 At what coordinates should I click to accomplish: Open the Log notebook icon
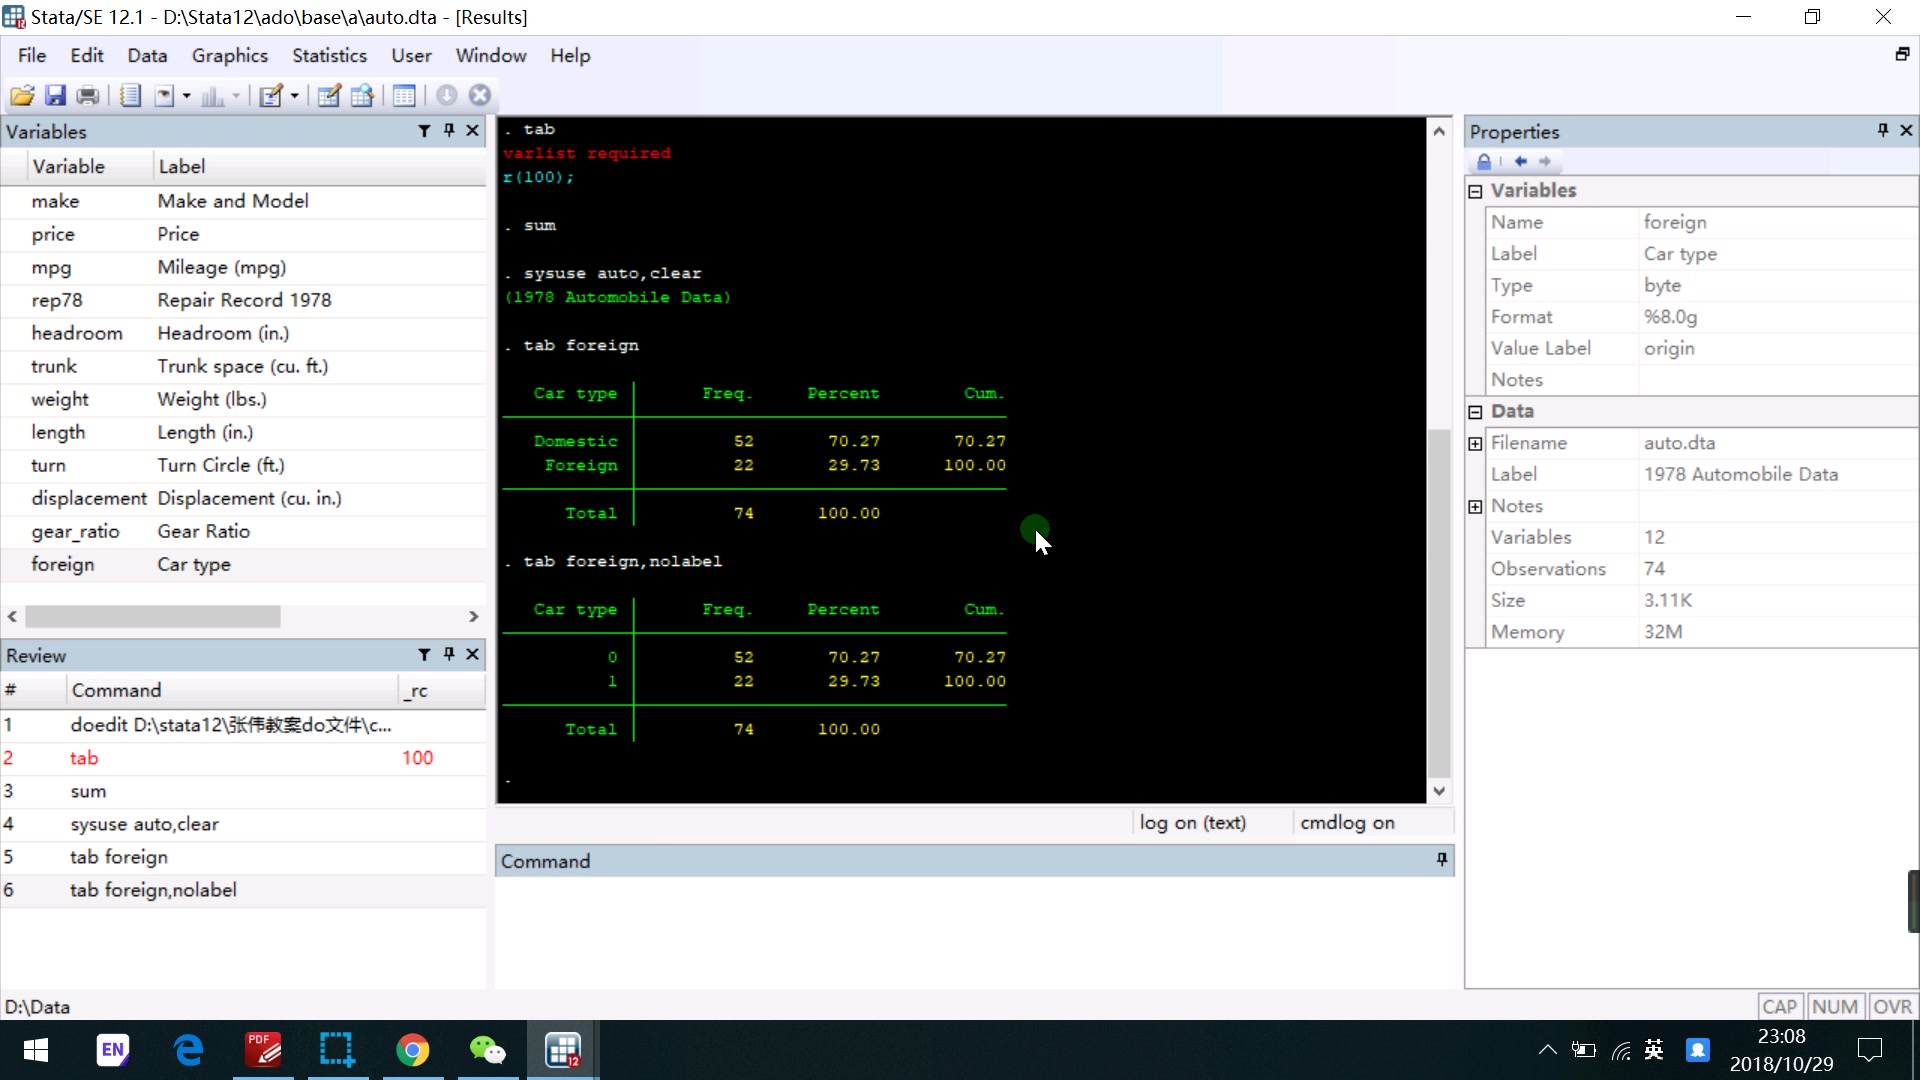point(130,96)
